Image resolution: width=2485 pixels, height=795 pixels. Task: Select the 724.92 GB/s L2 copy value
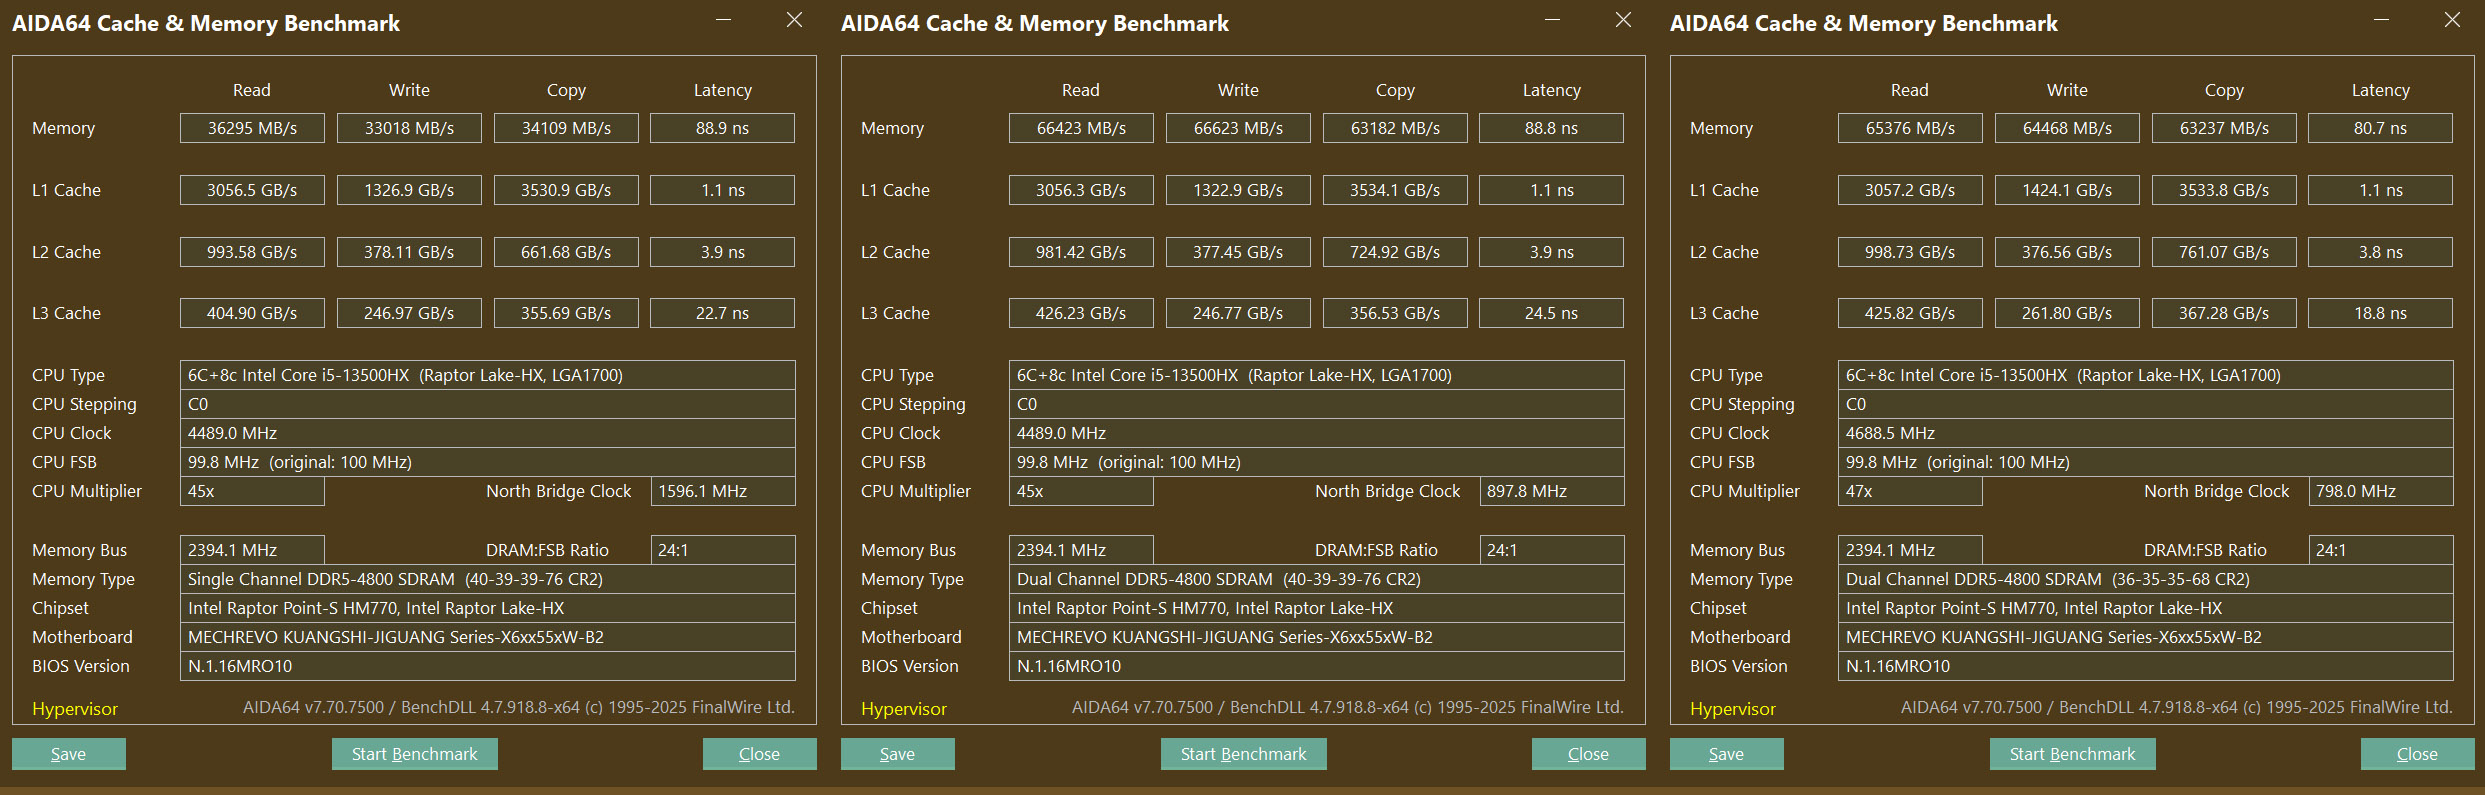click(x=1395, y=252)
